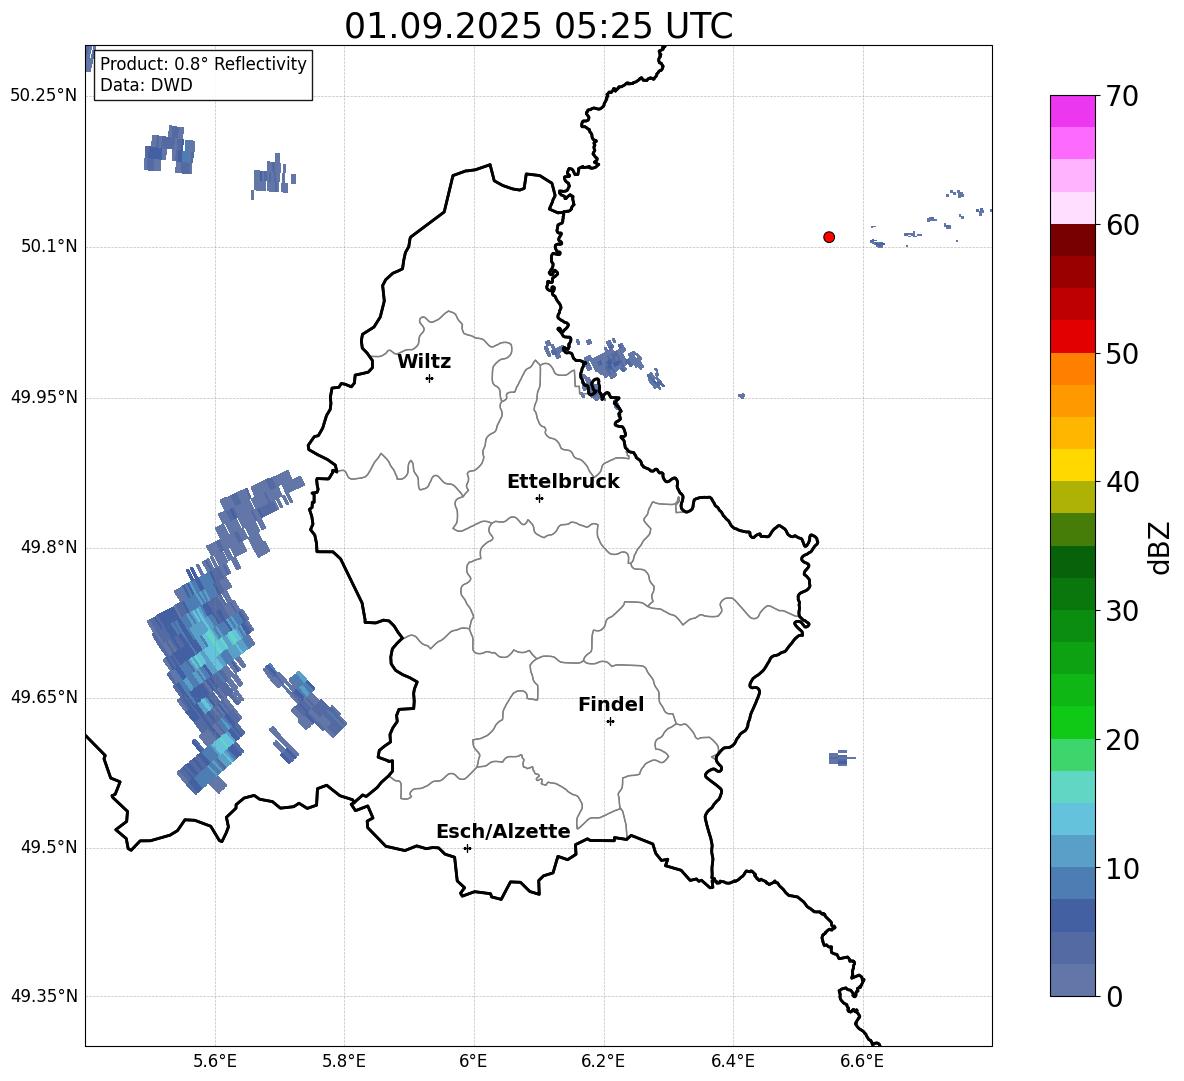Click the dBZ colorbar axis label
The width and height of the screenshot is (1184, 1081).
point(1160,547)
